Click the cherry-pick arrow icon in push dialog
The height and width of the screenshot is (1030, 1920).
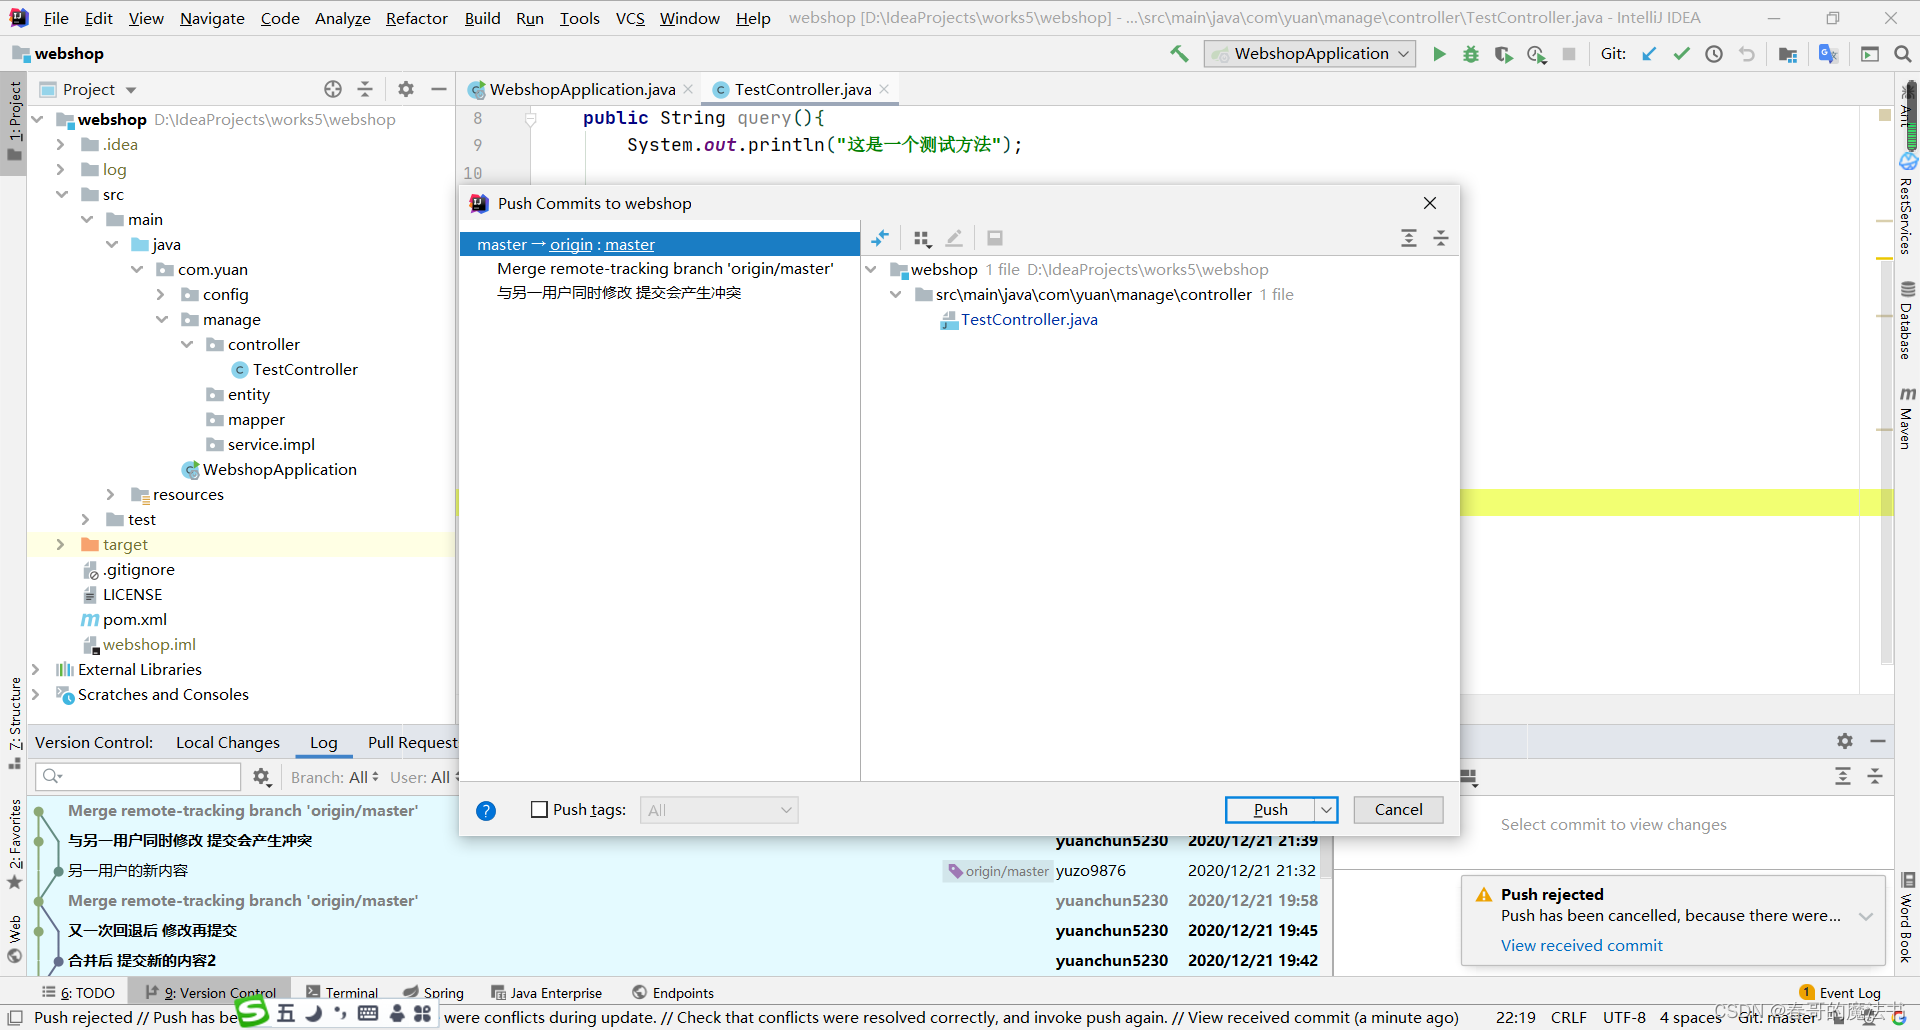click(x=880, y=238)
